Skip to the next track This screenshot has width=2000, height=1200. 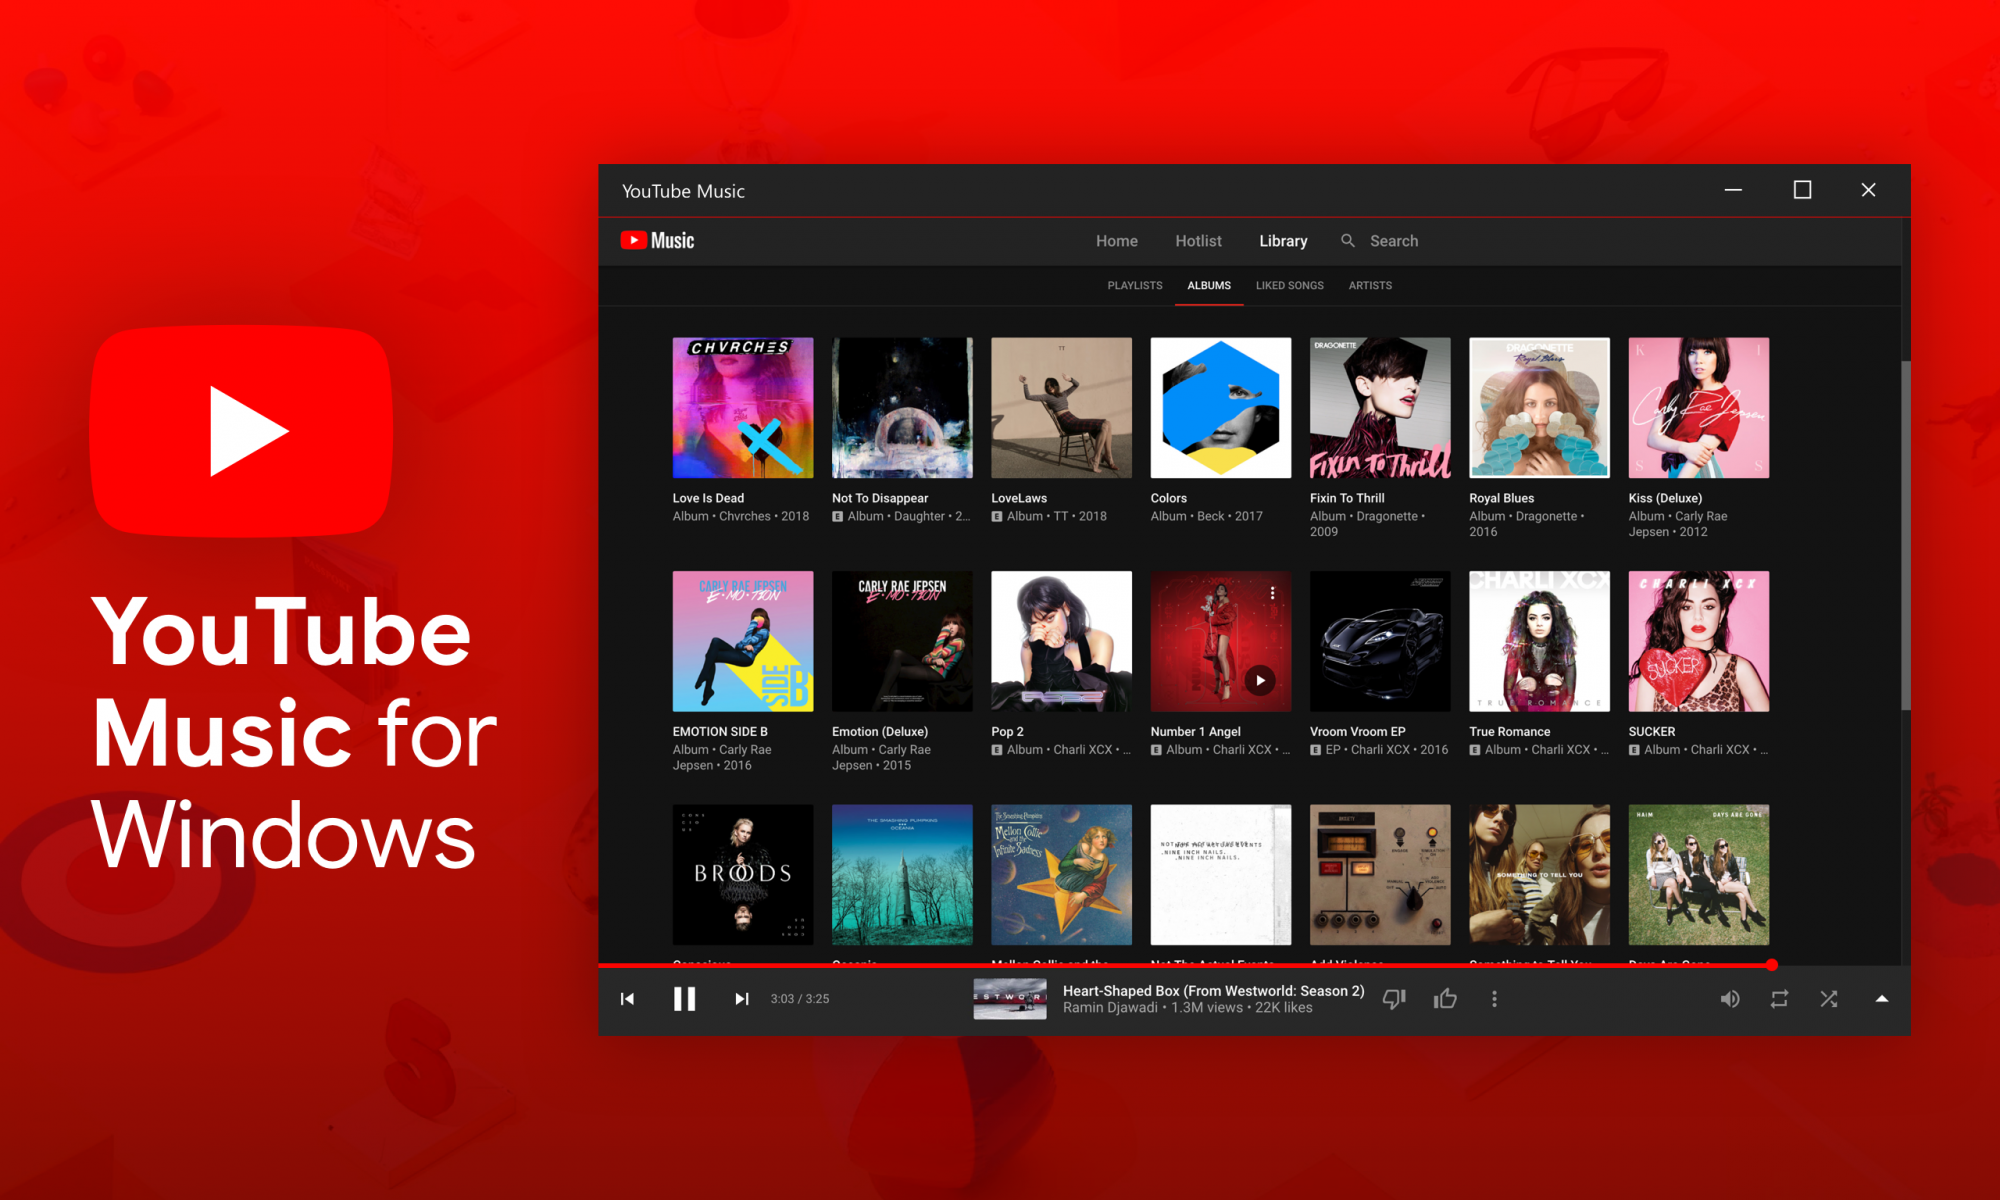point(741,999)
